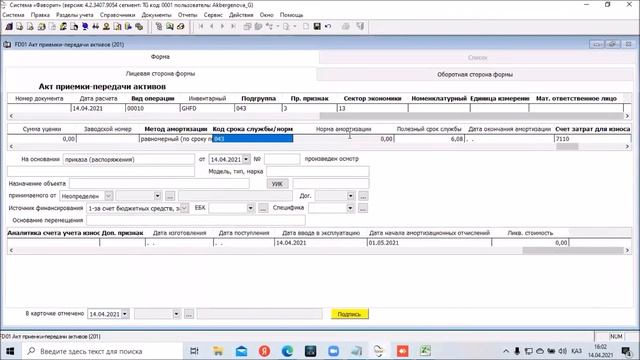Open the 'от 14.04.2021' date dropdown
640x360 pixels.
(246, 159)
